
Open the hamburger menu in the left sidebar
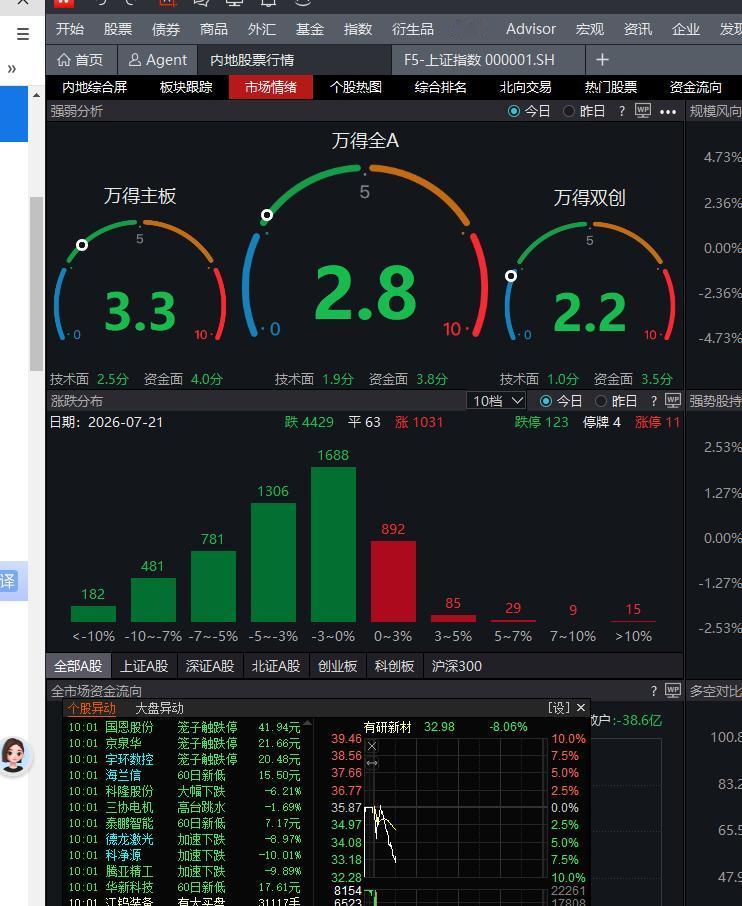coord(23,34)
